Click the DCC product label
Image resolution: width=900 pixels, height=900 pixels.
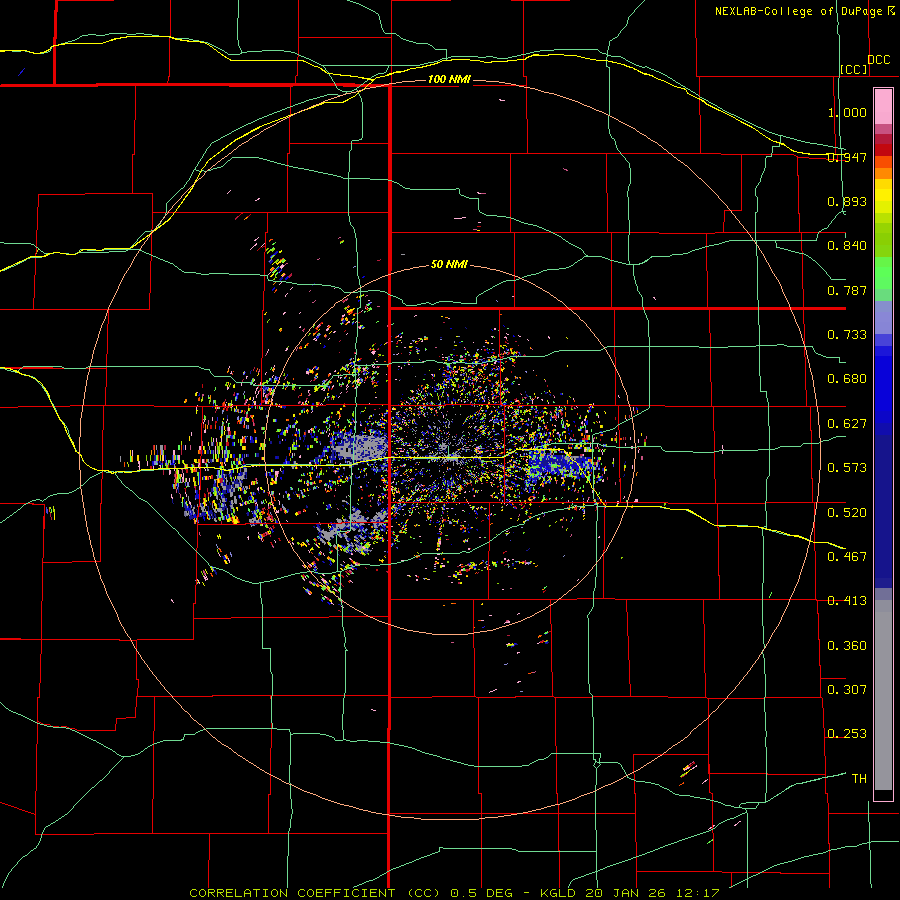tap(879, 60)
